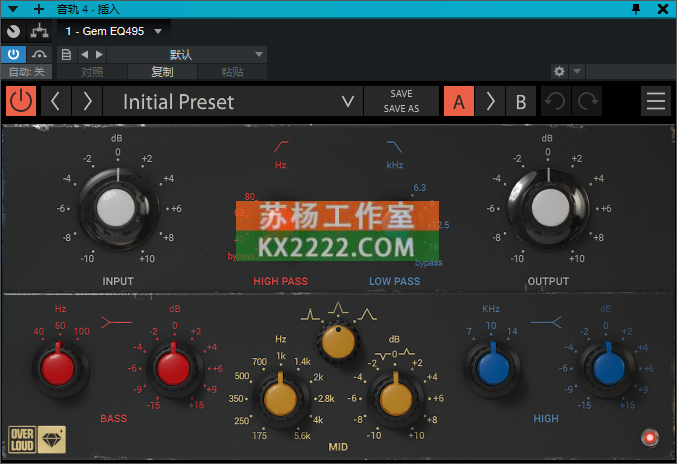Click the redo arrow icon
This screenshot has height=464, width=677.
coord(587,101)
